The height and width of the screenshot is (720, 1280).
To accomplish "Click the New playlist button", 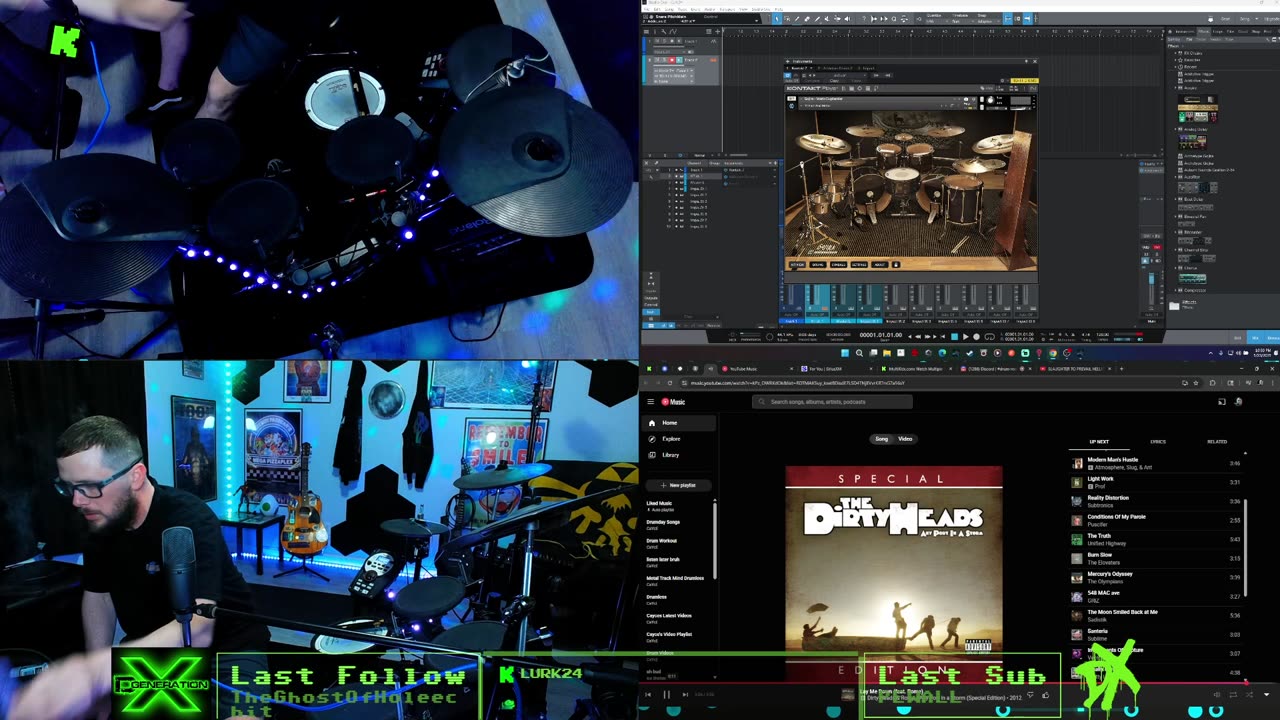I will click(x=680, y=485).
